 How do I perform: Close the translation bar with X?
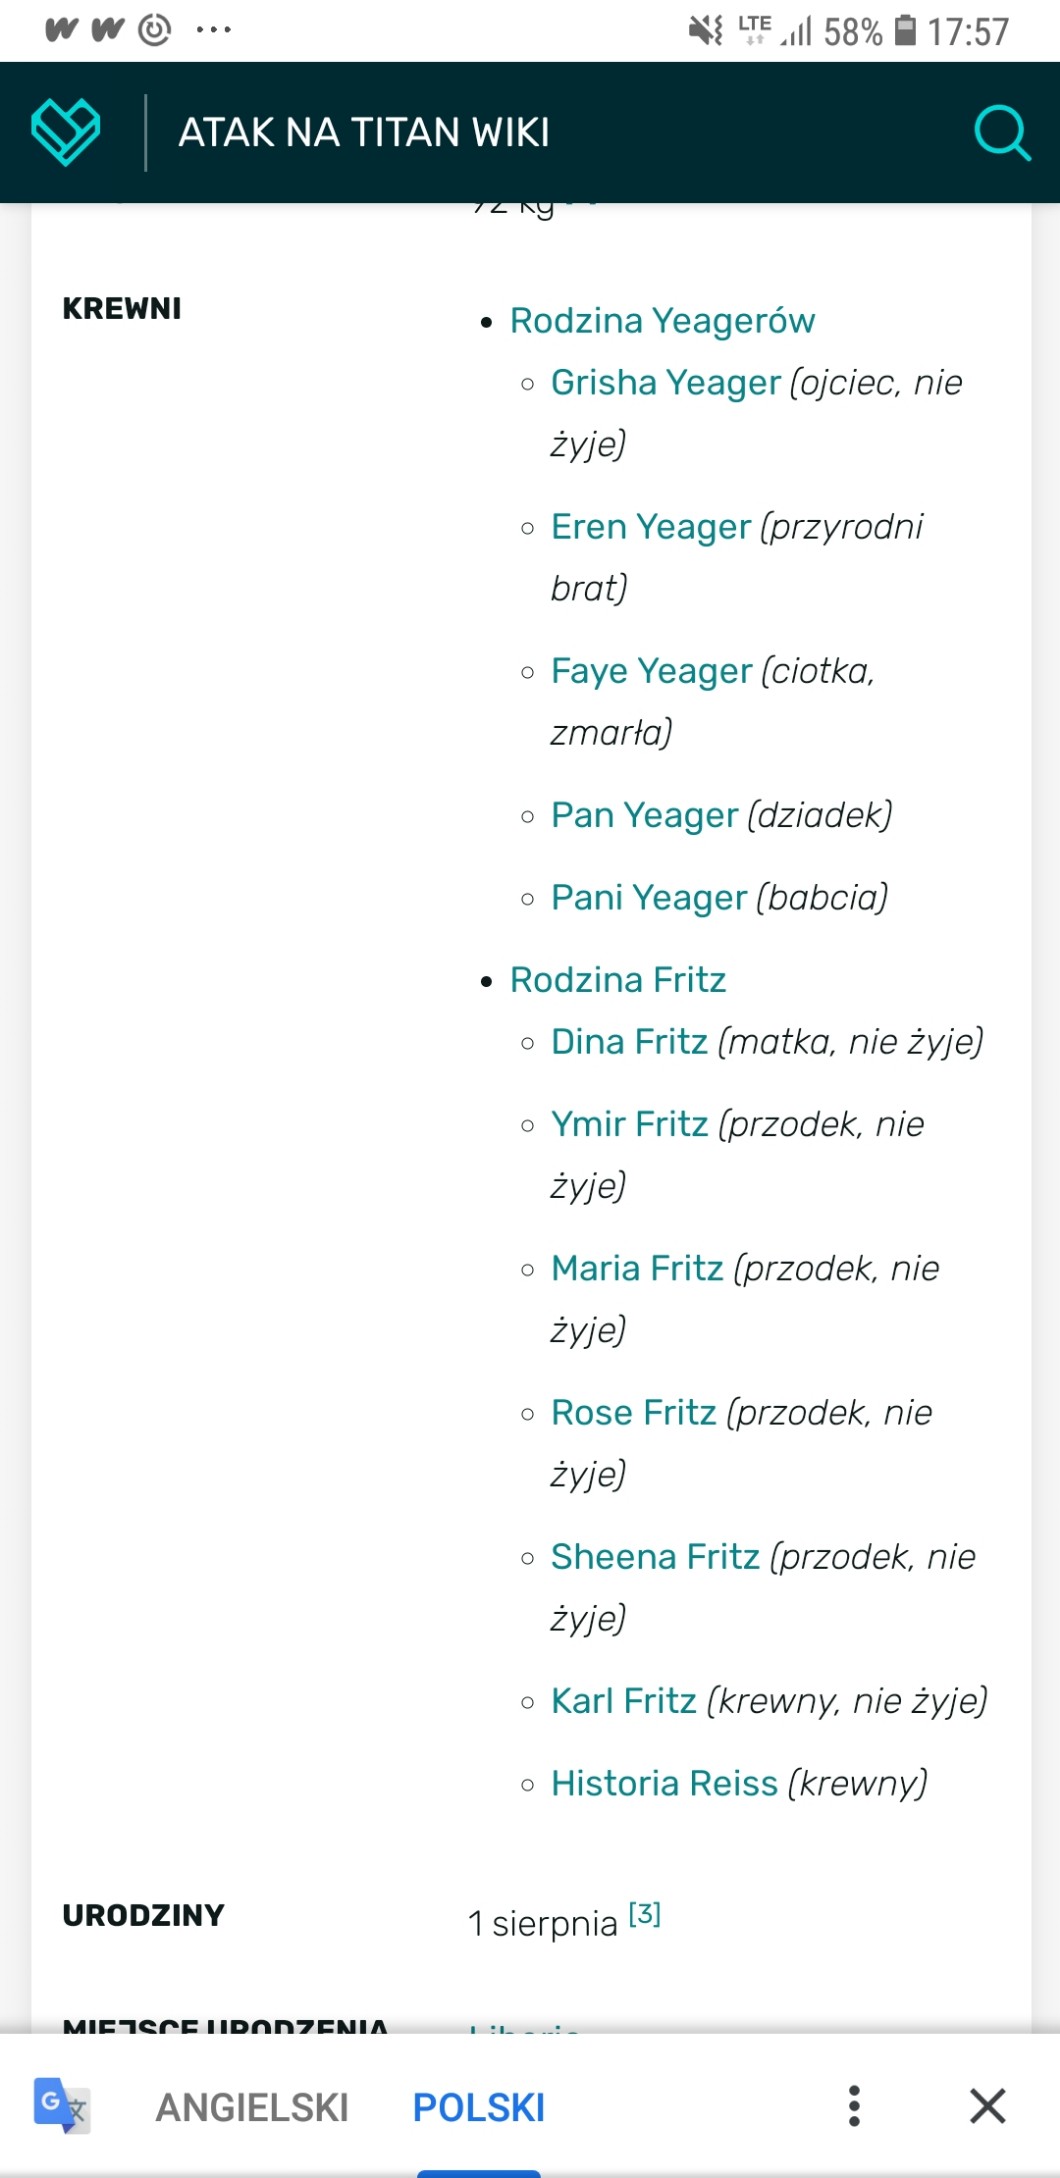tap(987, 2105)
